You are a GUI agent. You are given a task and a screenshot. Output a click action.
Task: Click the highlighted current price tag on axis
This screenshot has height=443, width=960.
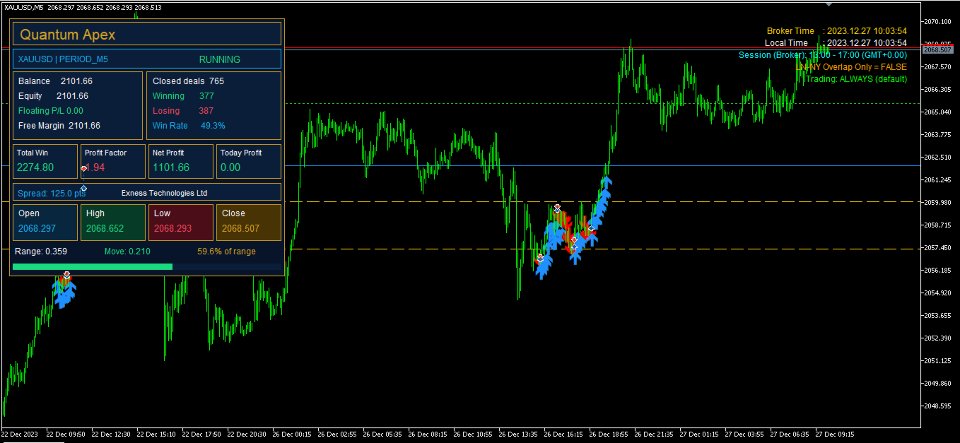[x=937, y=49]
